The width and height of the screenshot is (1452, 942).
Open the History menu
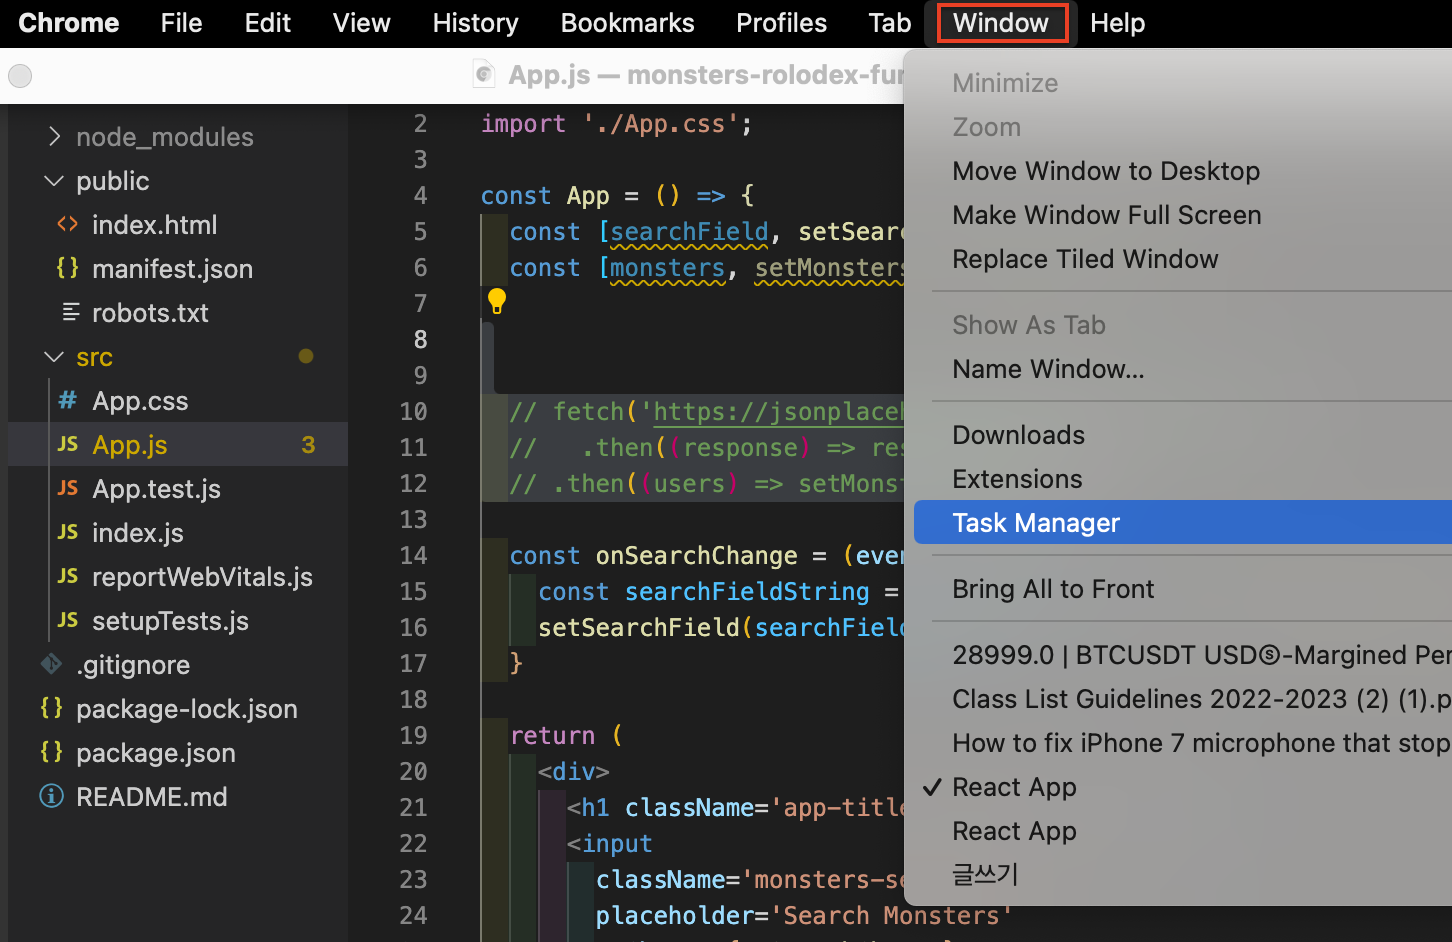click(x=475, y=23)
